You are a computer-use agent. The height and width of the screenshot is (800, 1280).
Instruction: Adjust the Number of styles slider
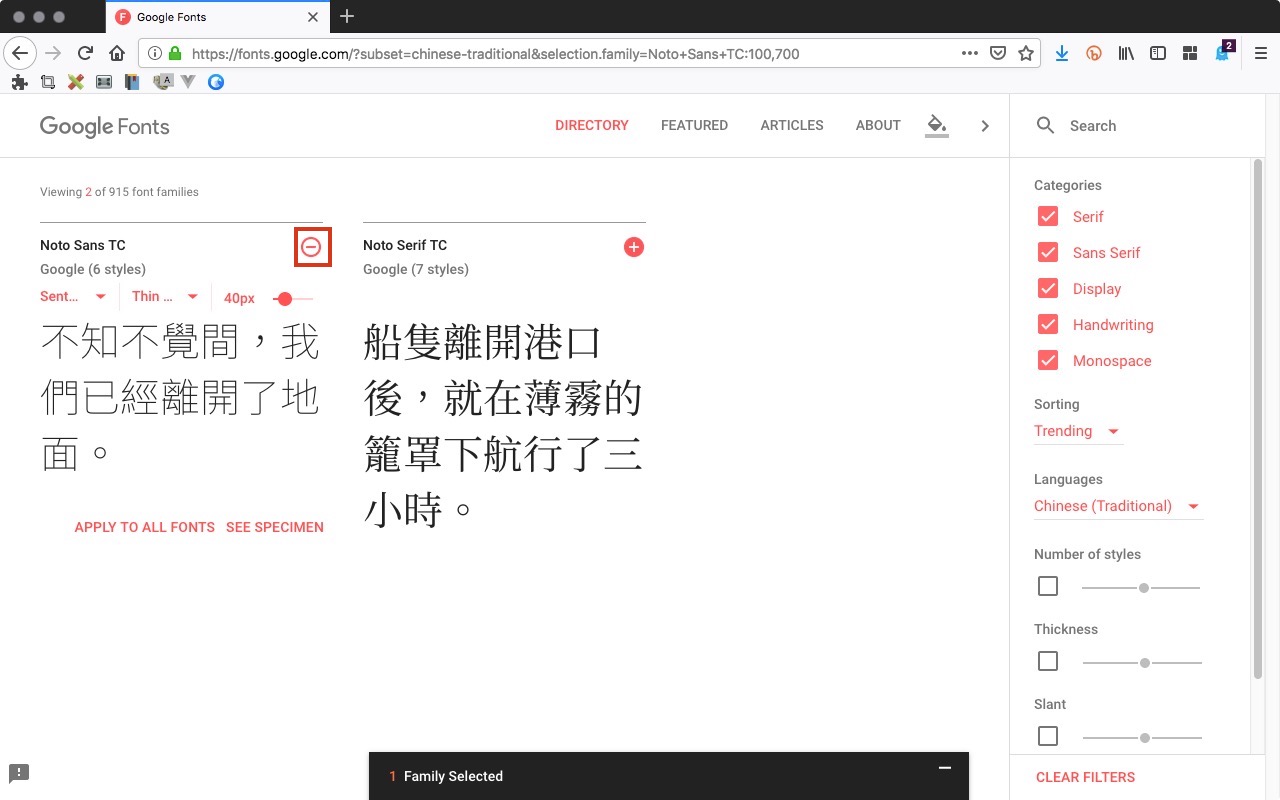pos(1141,588)
